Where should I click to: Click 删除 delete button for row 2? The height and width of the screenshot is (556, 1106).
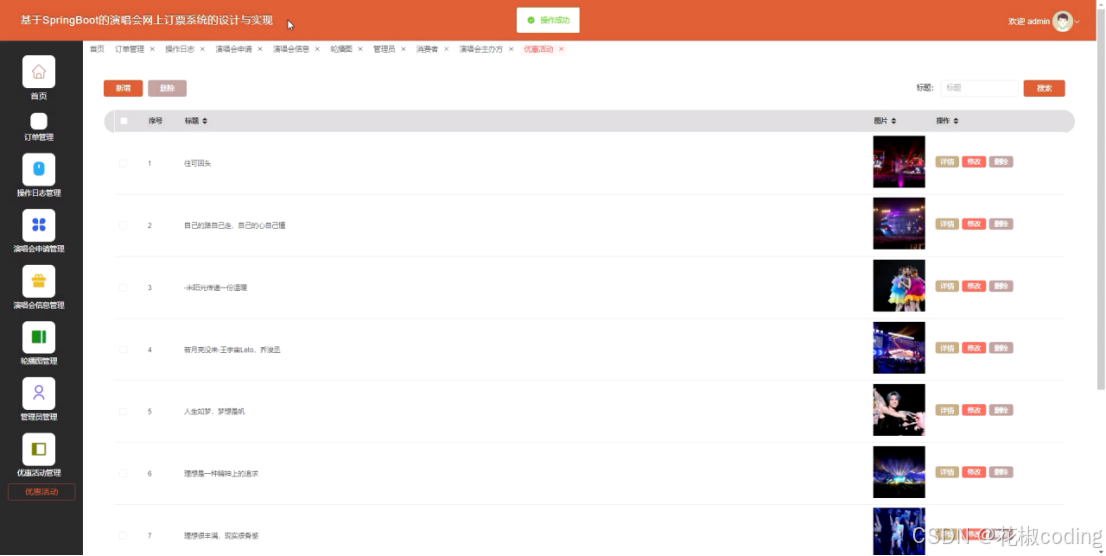[1001, 224]
